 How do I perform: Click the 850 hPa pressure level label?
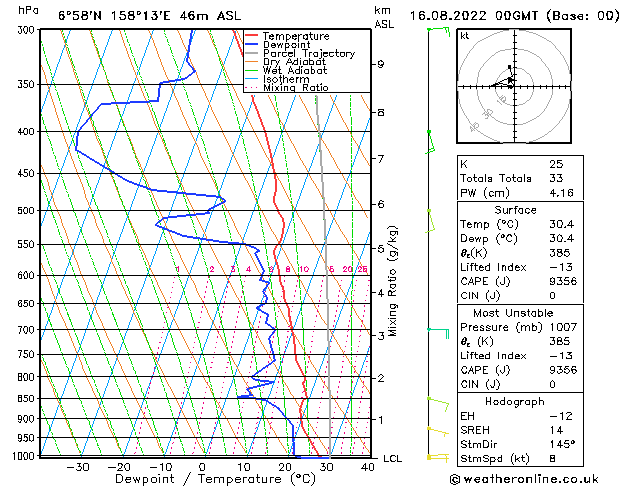coord(27,399)
